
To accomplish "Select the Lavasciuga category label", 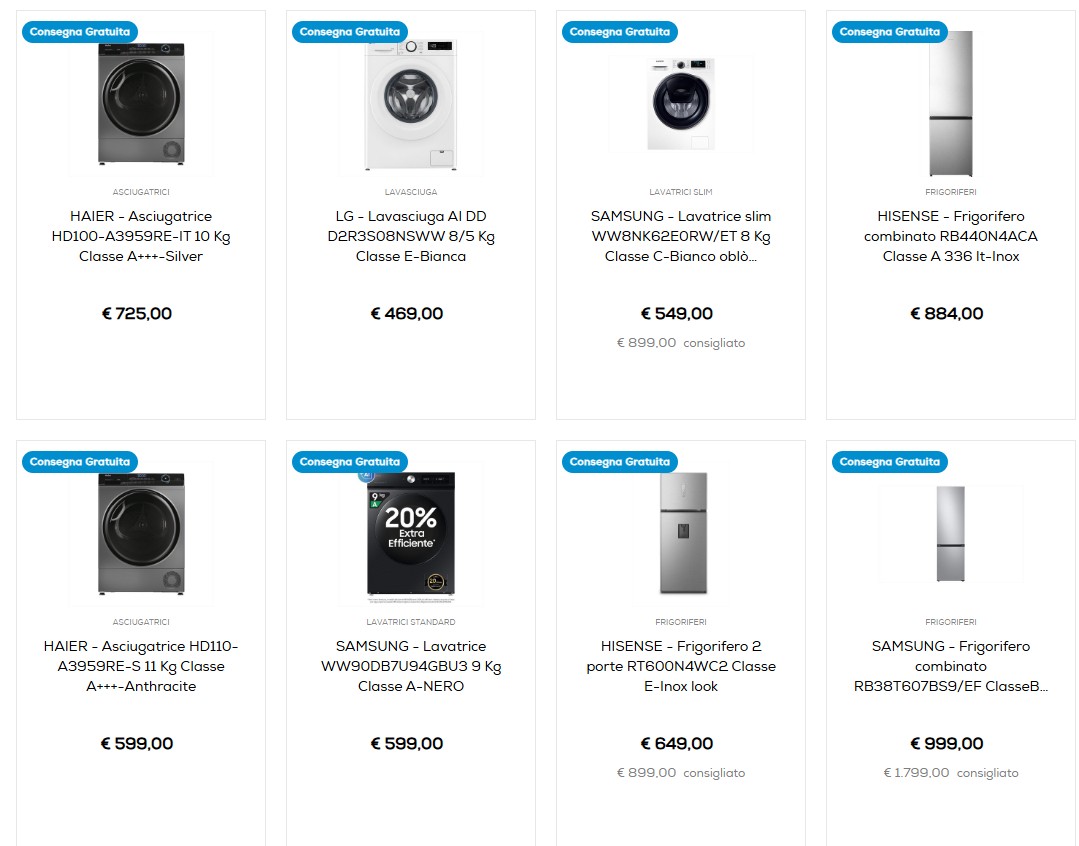I will (x=411, y=192).
